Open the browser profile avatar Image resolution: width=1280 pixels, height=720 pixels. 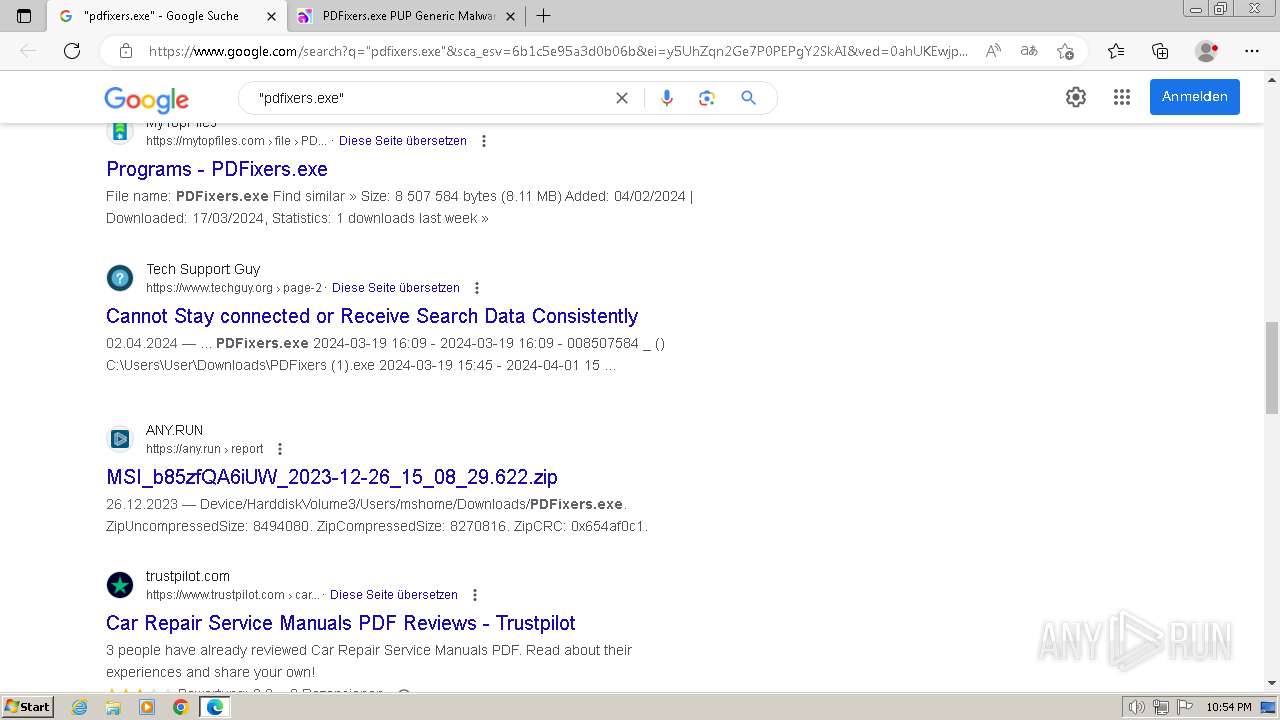click(x=1207, y=51)
